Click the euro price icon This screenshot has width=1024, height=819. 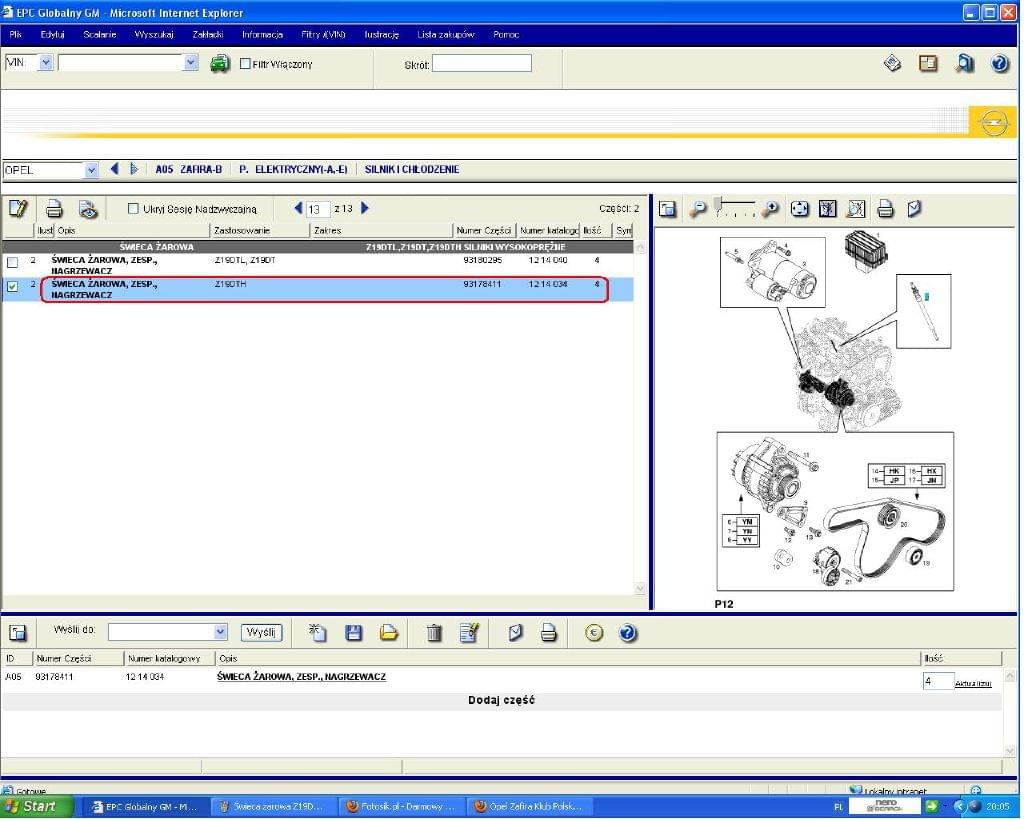[x=594, y=632]
